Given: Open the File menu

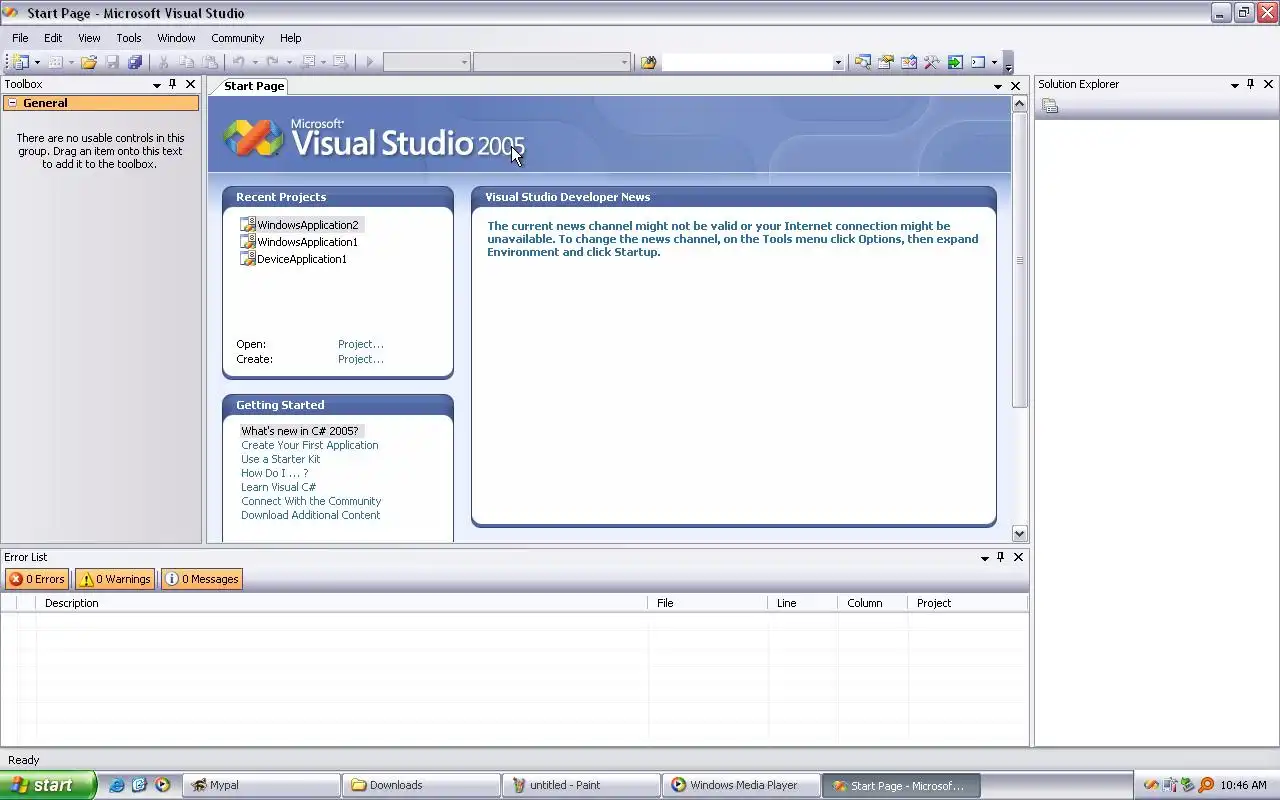Looking at the screenshot, I should click(20, 38).
